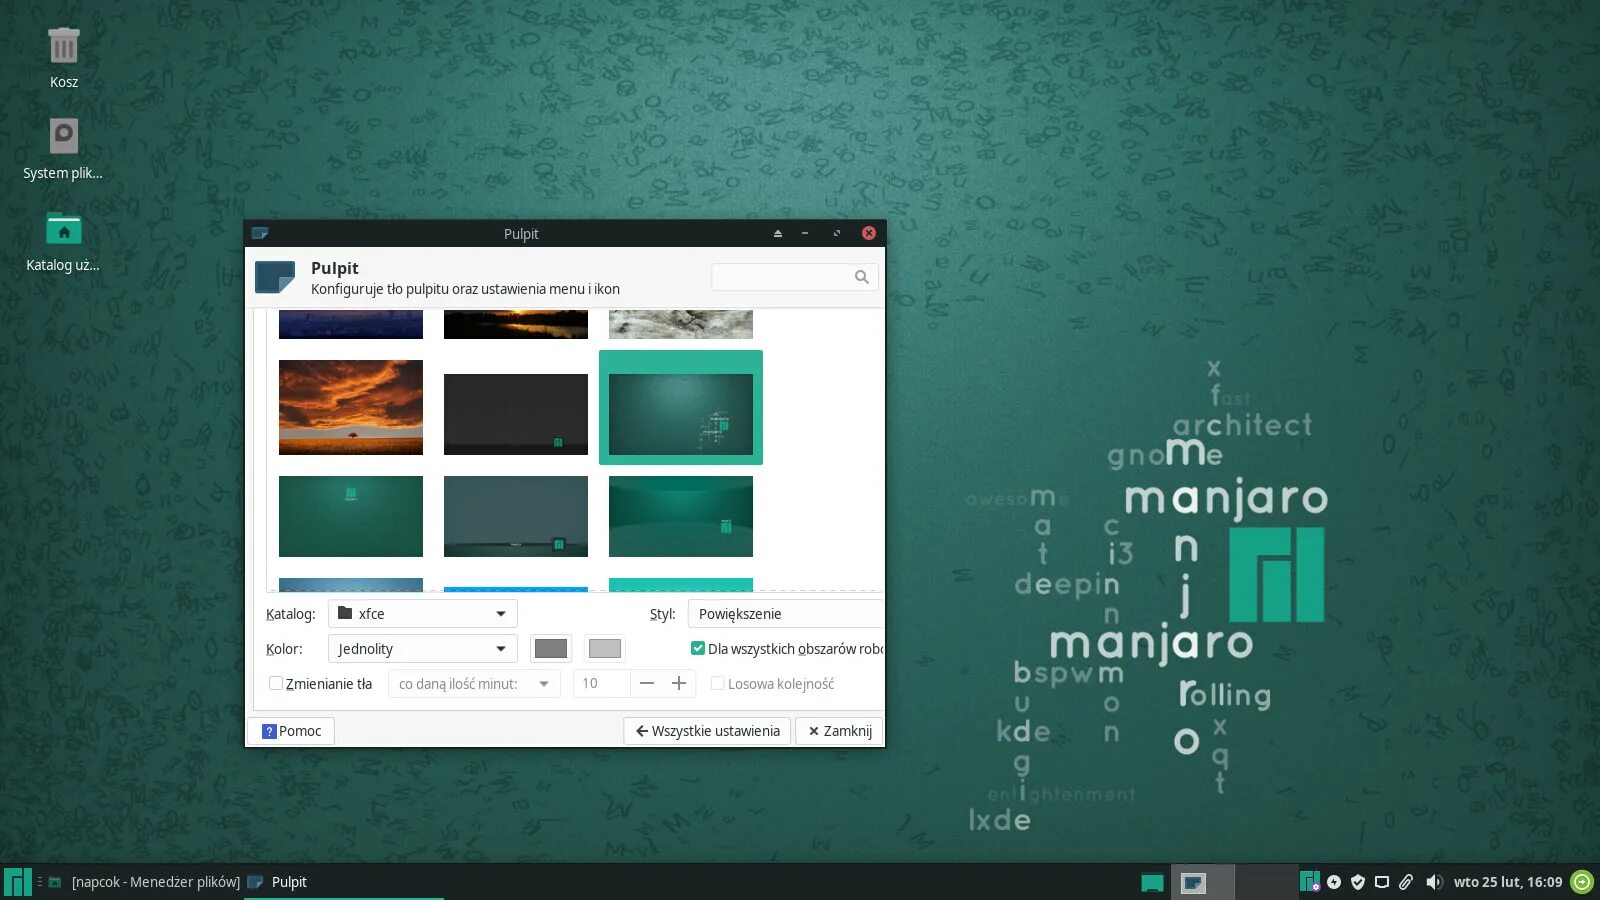Select the orange sunset clouds wallpaper
The width and height of the screenshot is (1600, 900).
[x=351, y=407]
